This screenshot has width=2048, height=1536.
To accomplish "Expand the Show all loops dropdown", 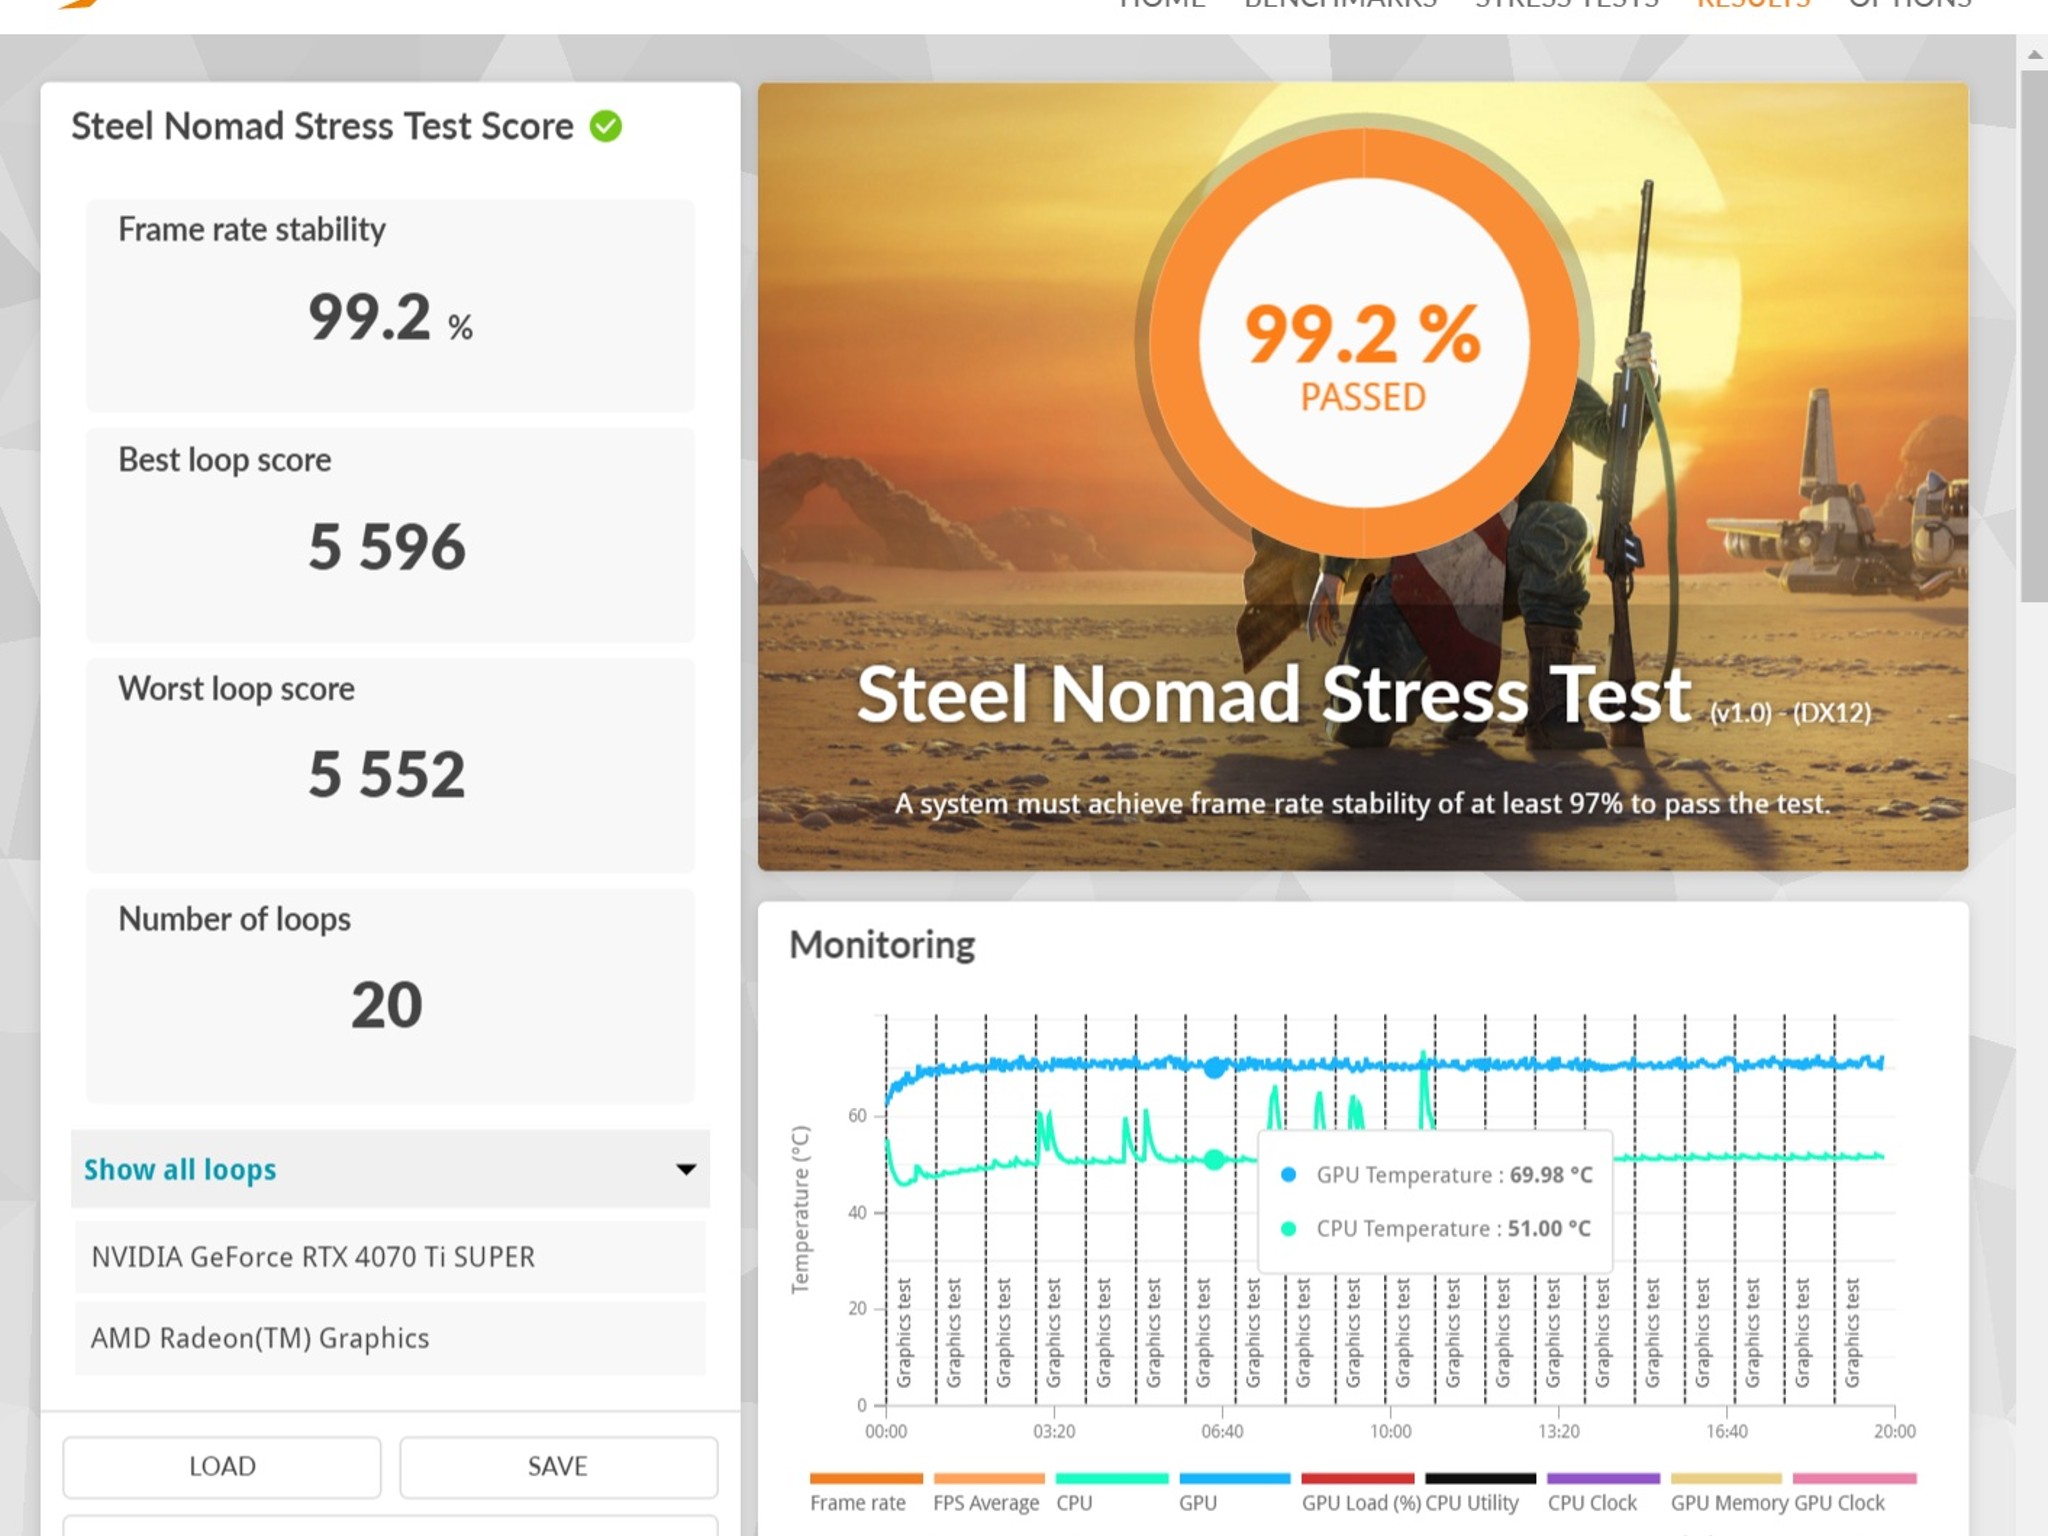I will point(390,1169).
